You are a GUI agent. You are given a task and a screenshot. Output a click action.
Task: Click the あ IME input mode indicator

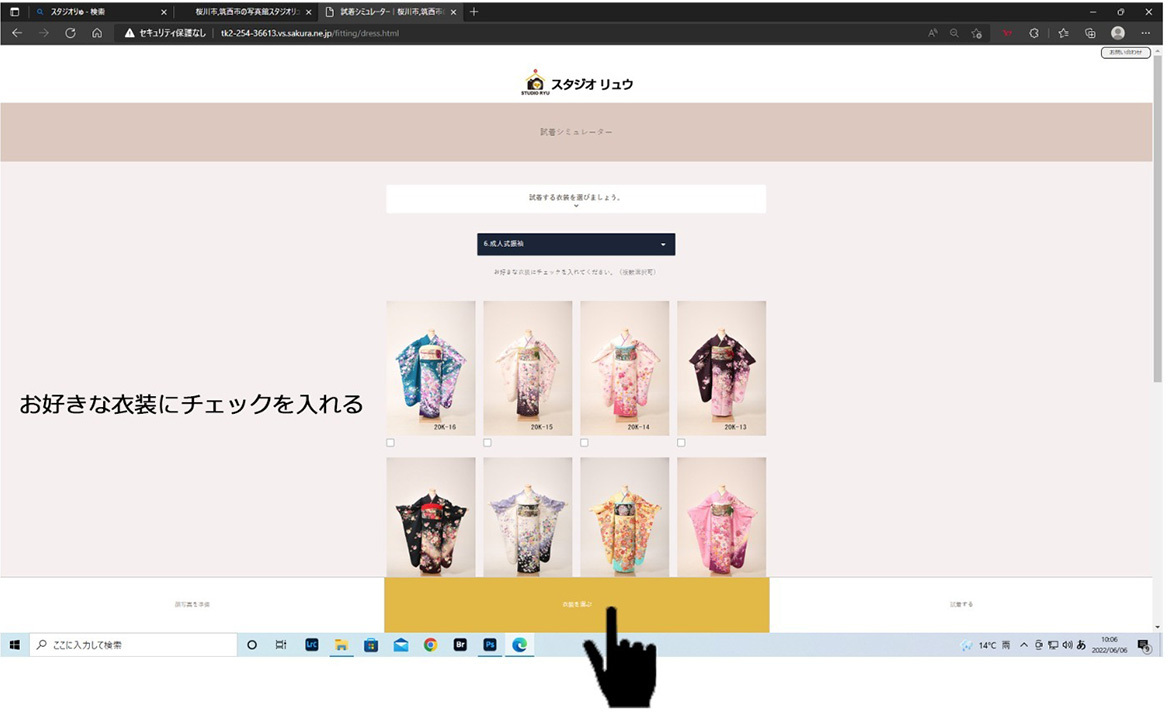coord(1081,645)
